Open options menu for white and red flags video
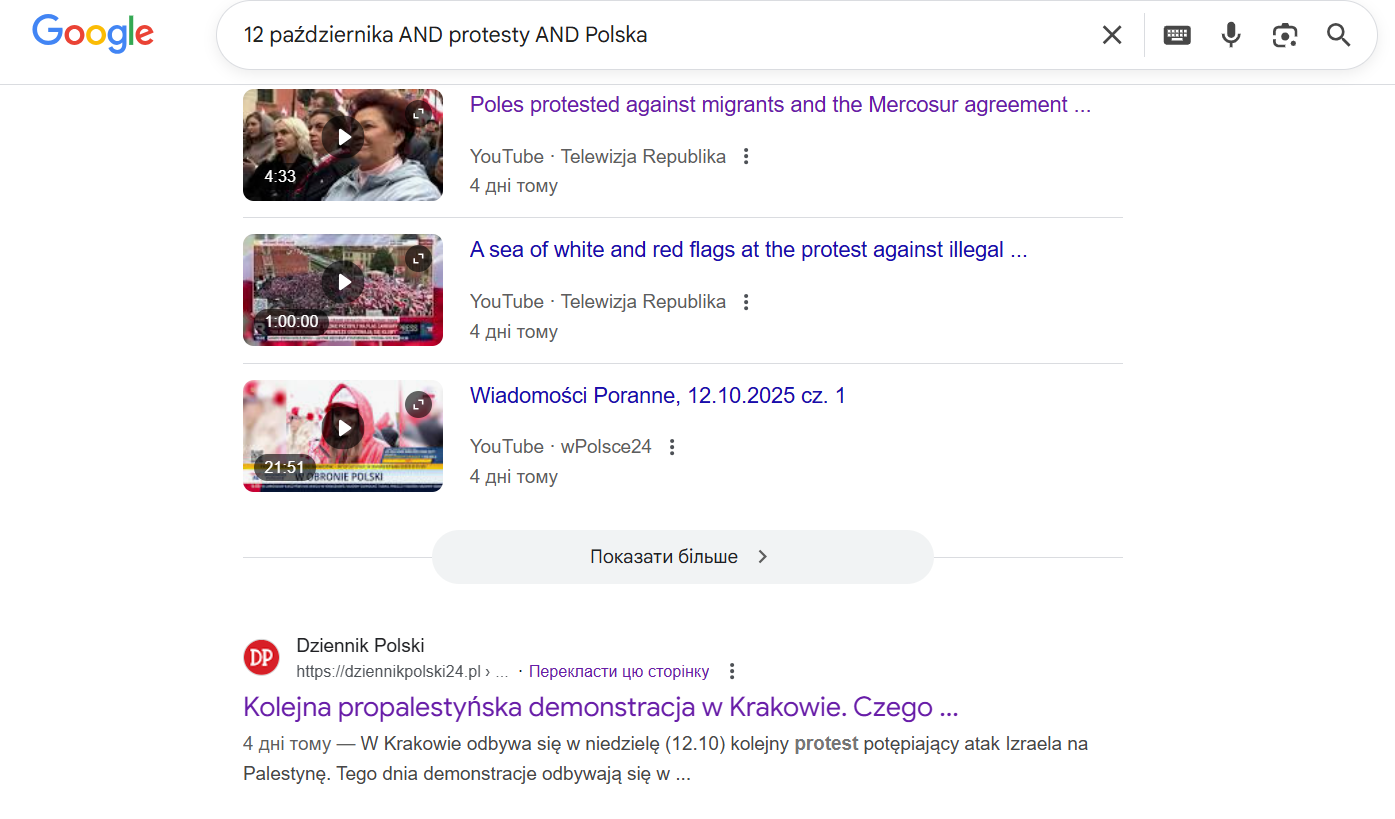The width and height of the screenshot is (1395, 819). point(745,302)
